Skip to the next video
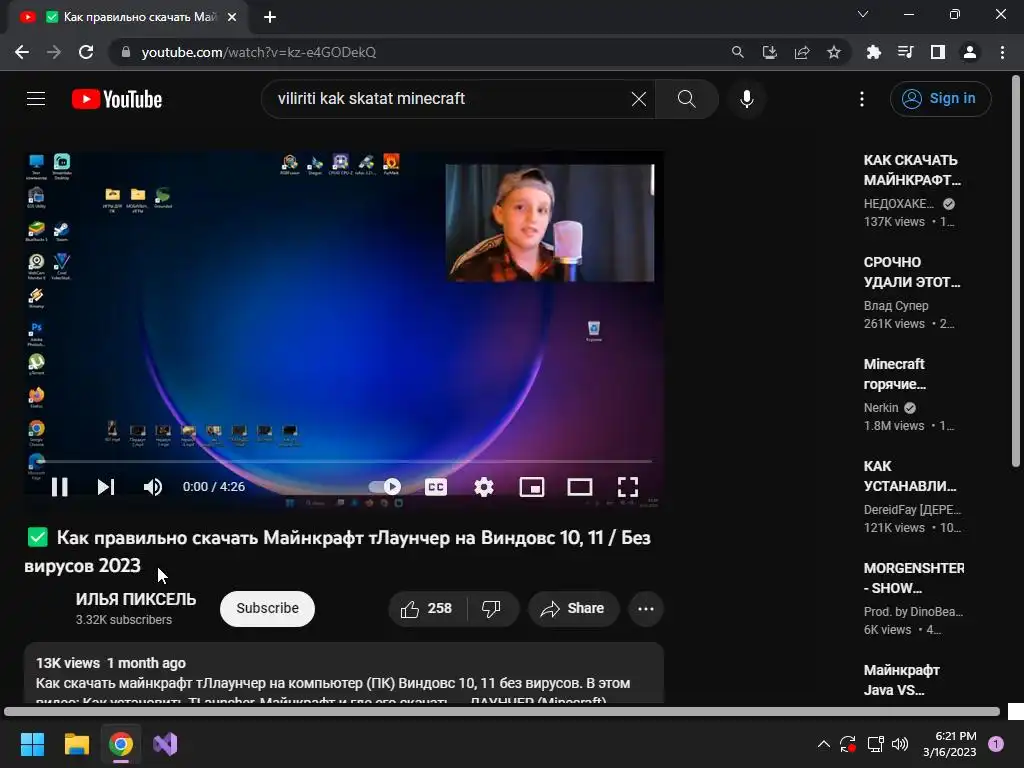 click(x=106, y=487)
